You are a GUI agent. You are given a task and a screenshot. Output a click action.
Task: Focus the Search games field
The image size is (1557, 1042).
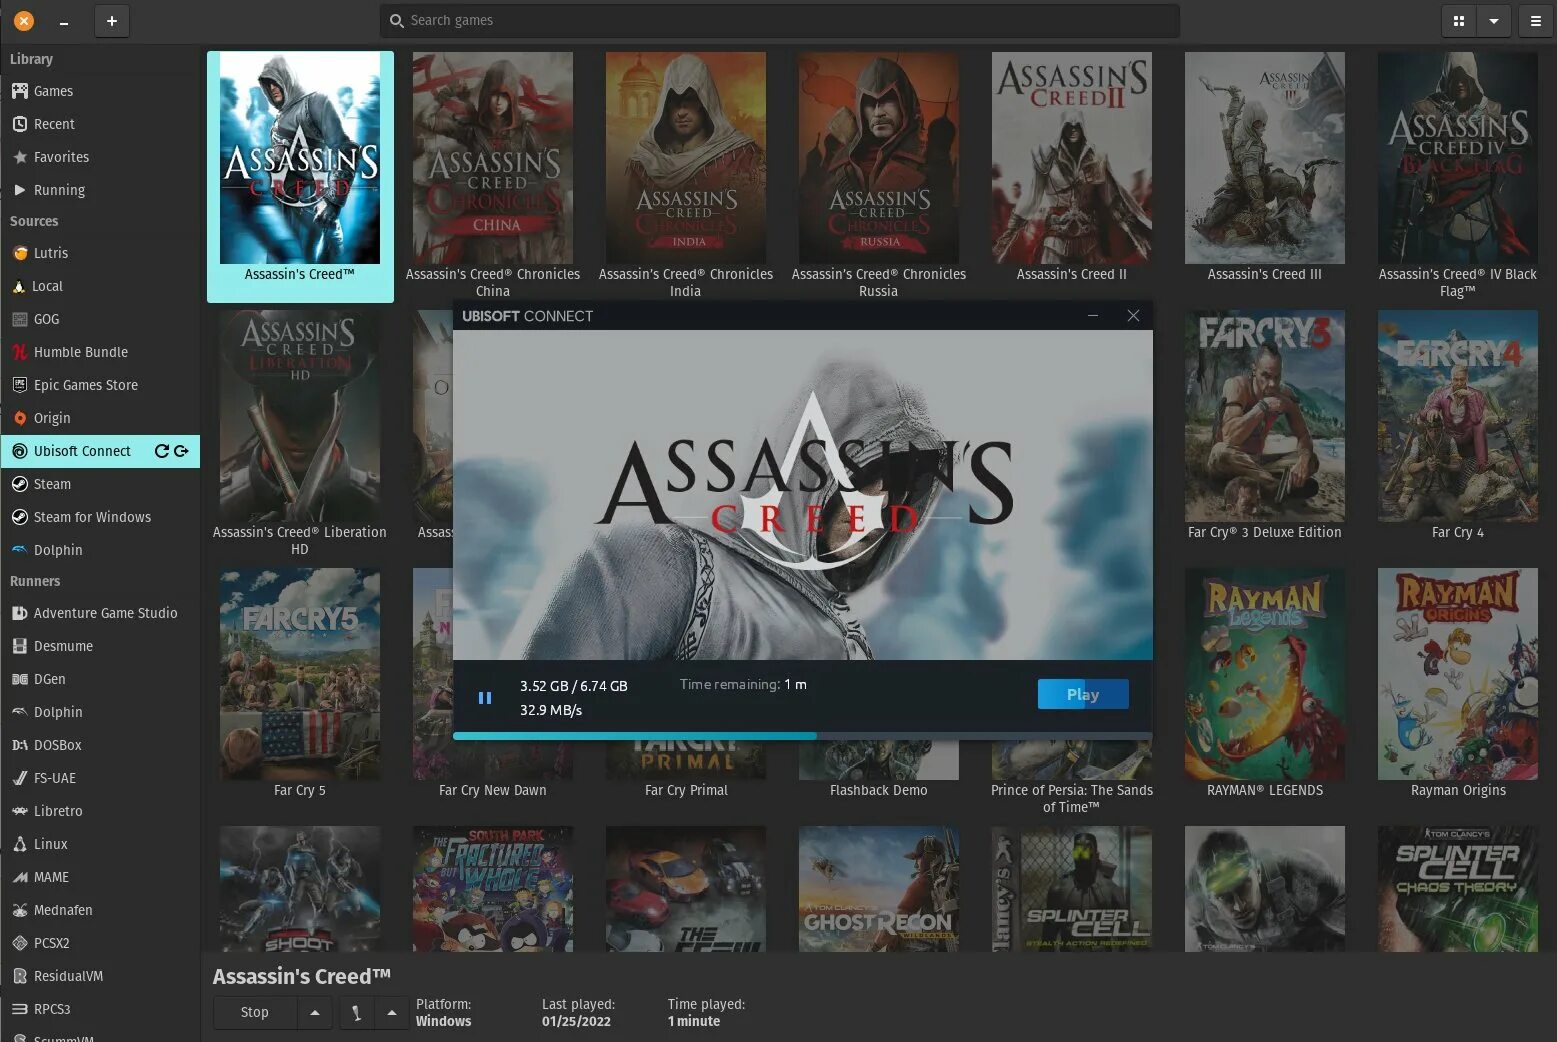tap(779, 21)
